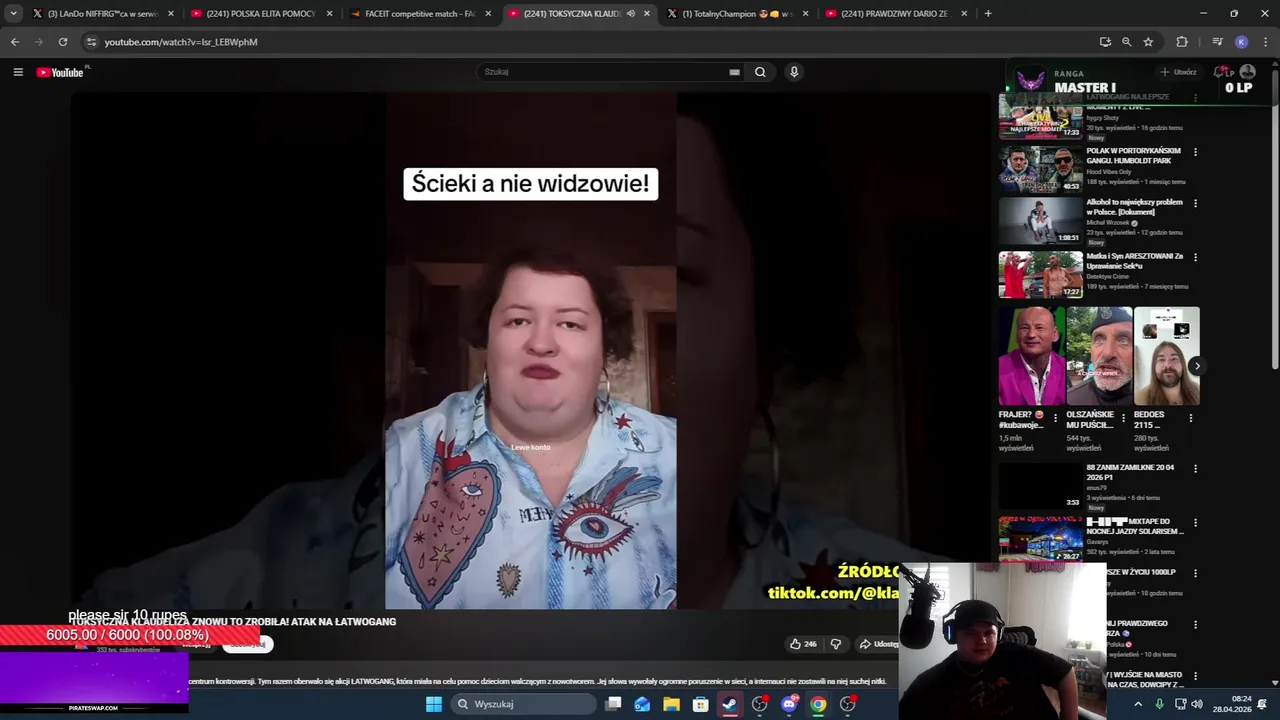This screenshot has width=1280, height=720.
Task: Open Matka i Syn ARESZTOWANI thumbnail
Action: point(1041,274)
